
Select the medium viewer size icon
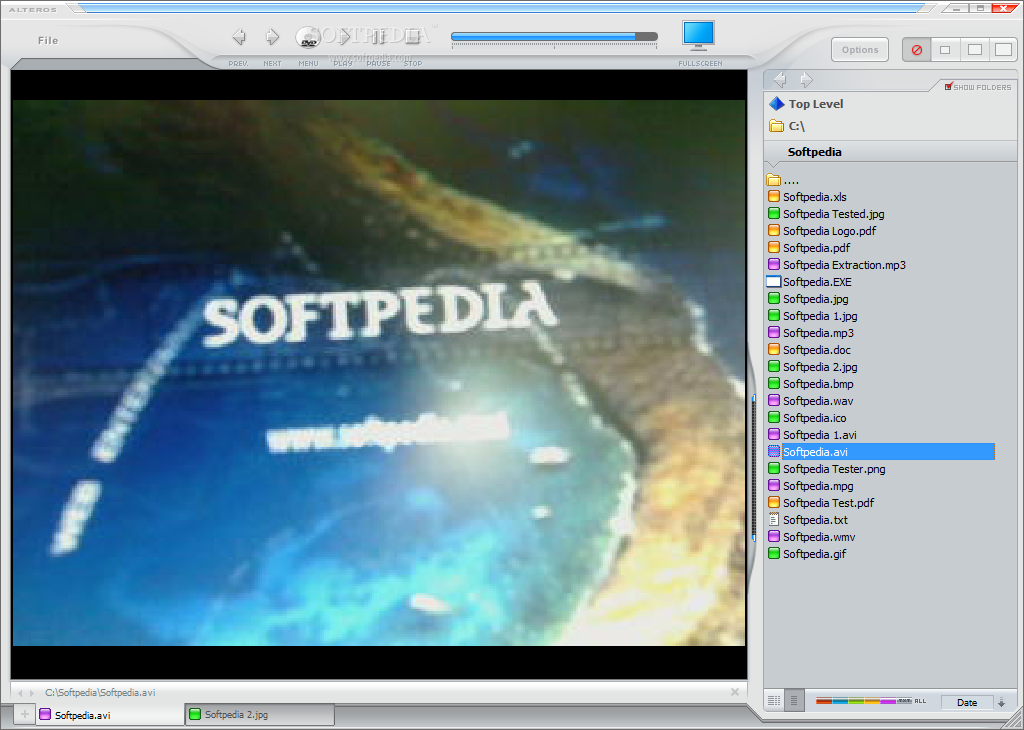[x=974, y=50]
